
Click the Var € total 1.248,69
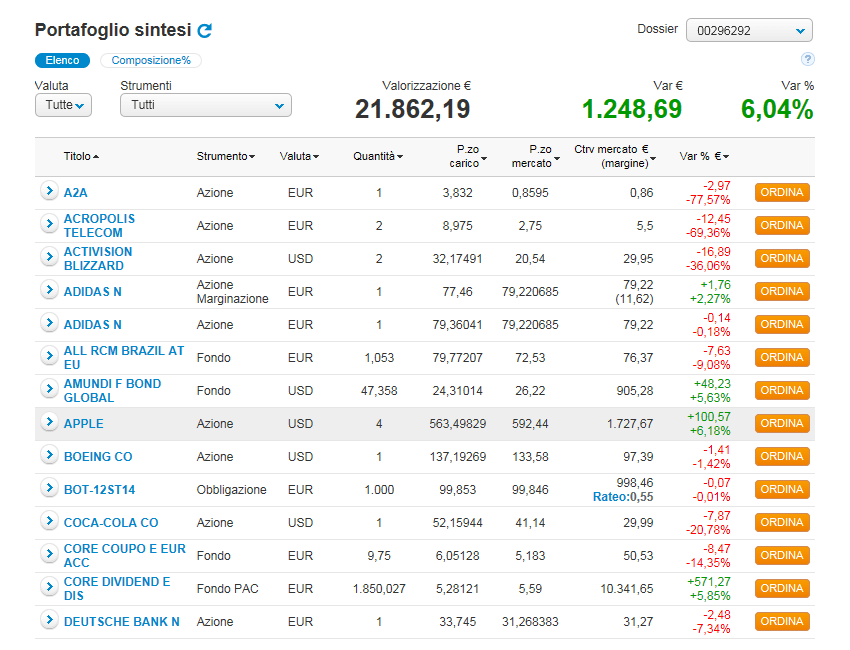[632, 109]
